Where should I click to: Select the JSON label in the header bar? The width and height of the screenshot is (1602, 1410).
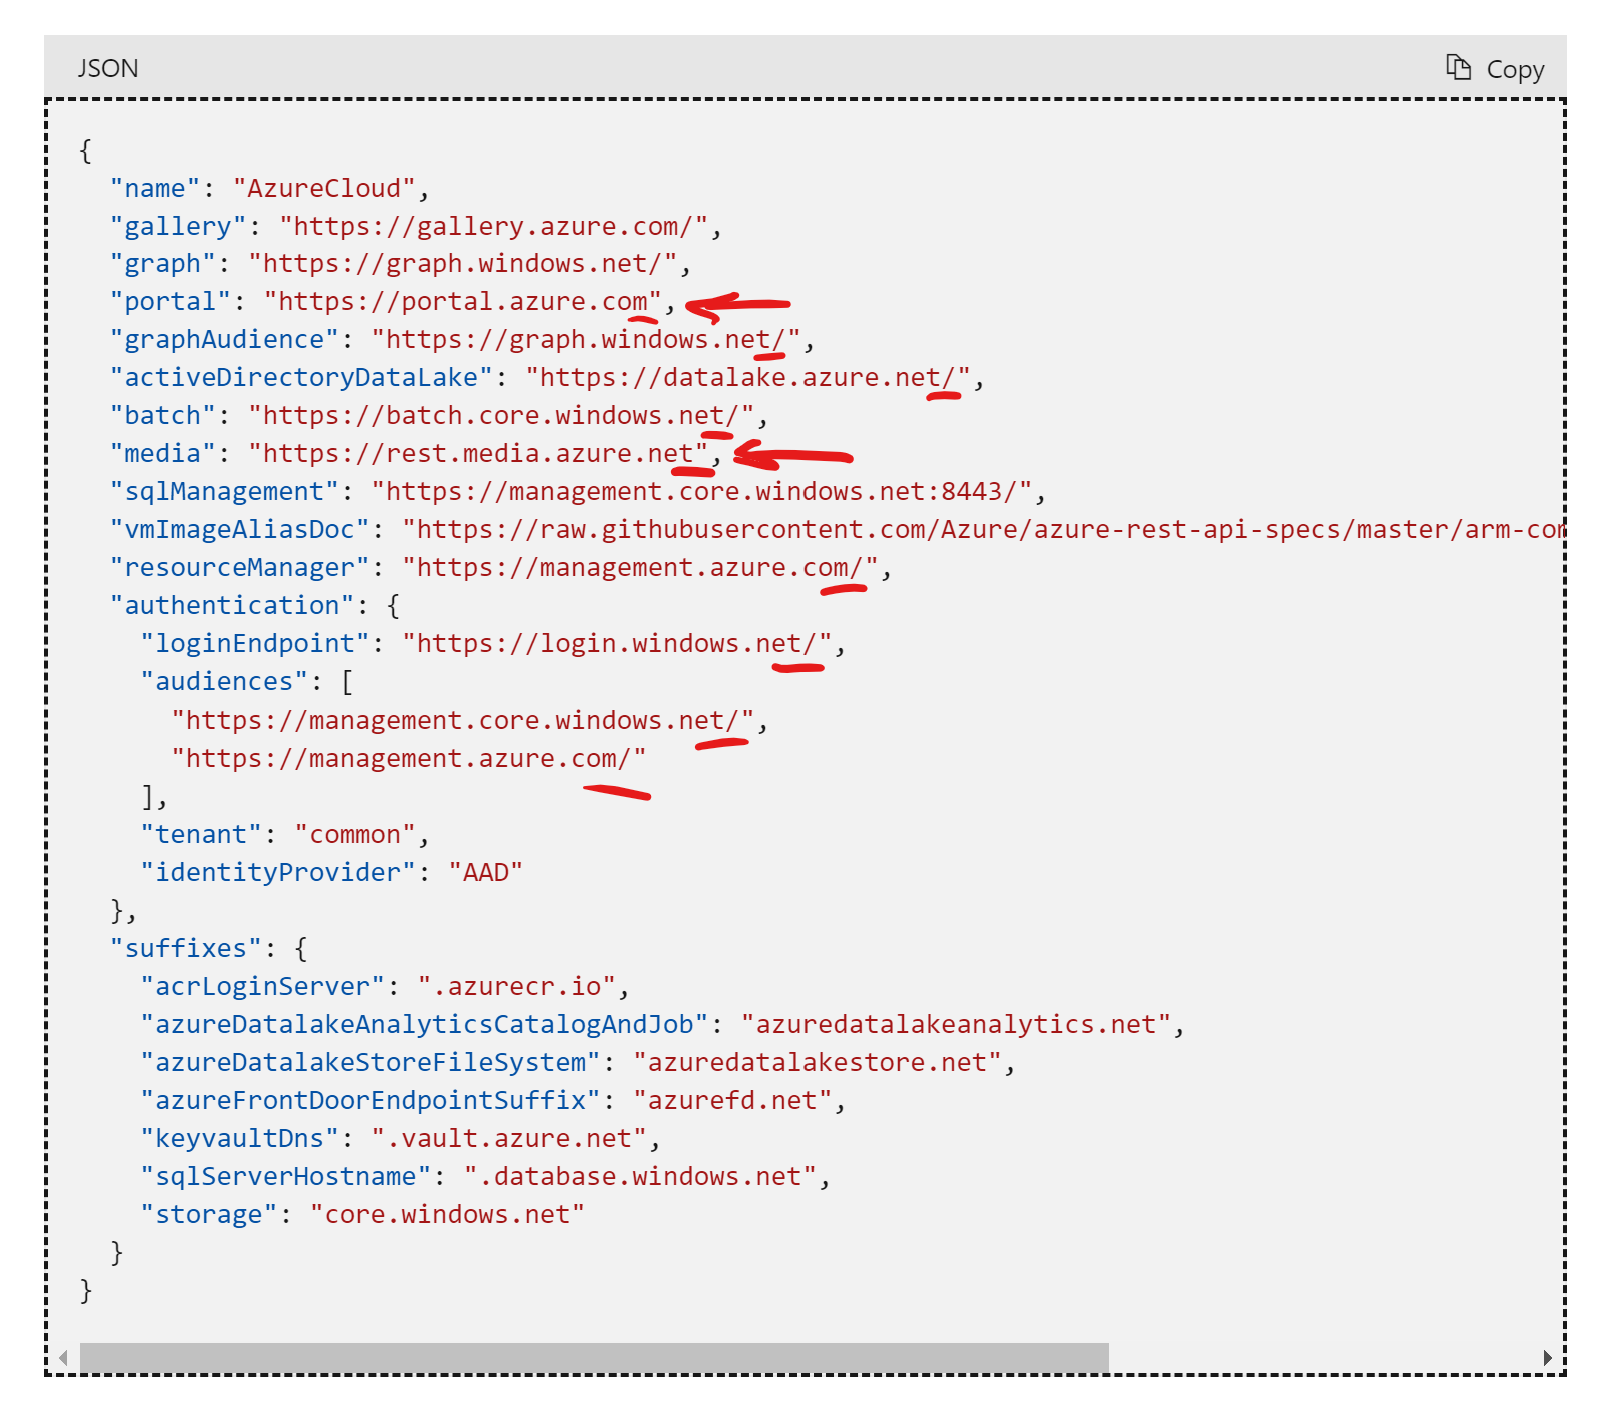(x=108, y=68)
